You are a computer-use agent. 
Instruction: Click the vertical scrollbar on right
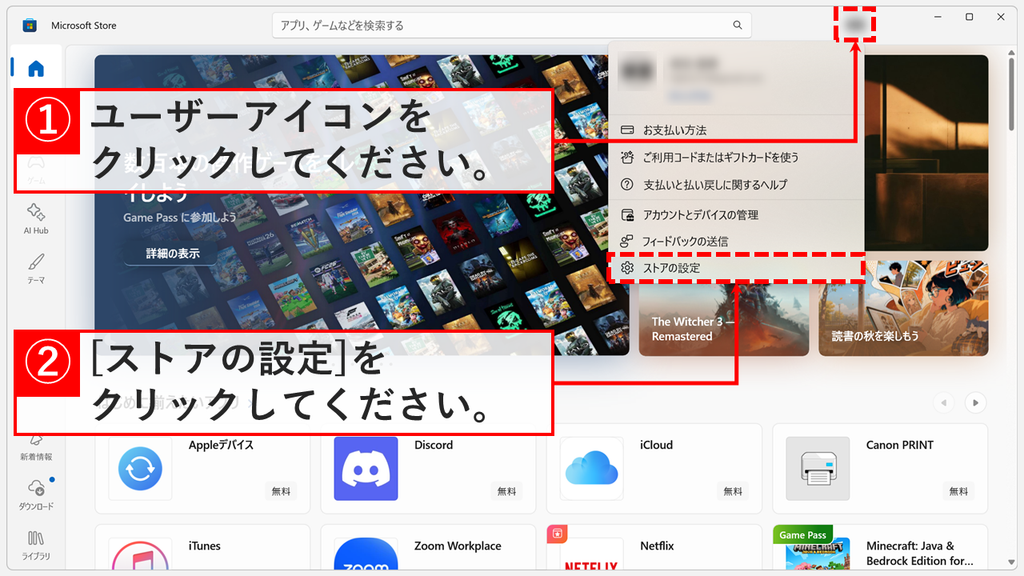[1012, 95]
